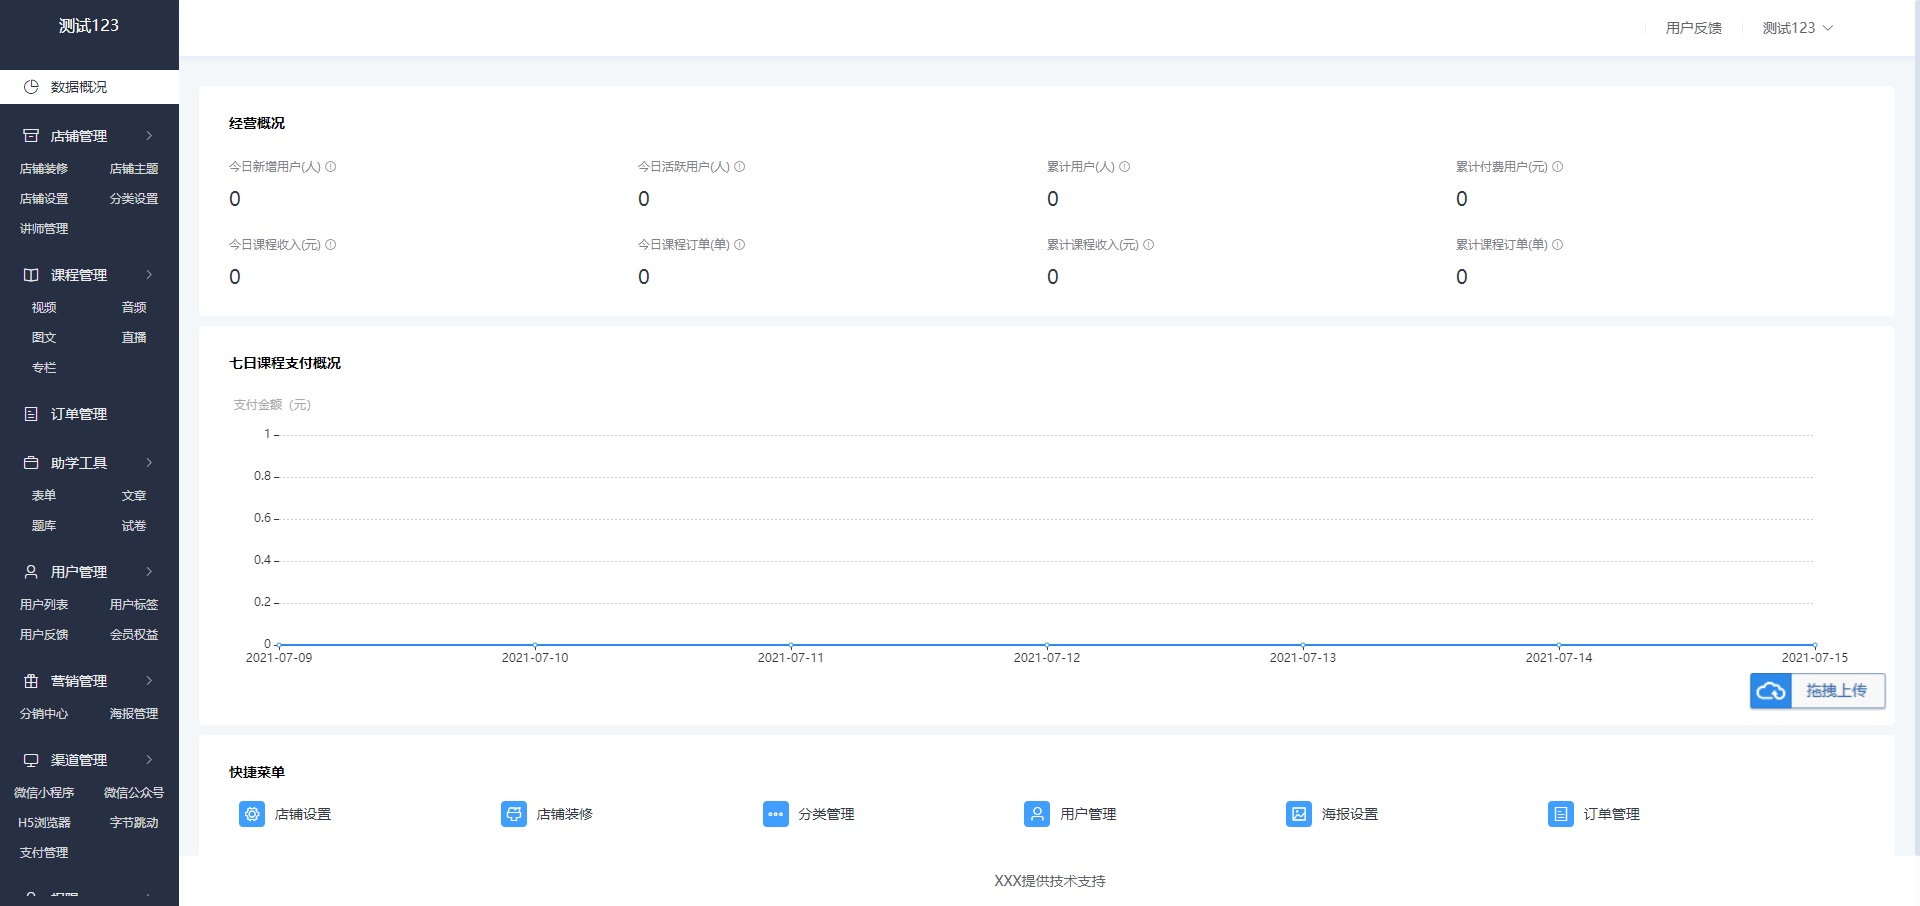
Task: Open 字节跳动 channel
Action: [134, 823]
